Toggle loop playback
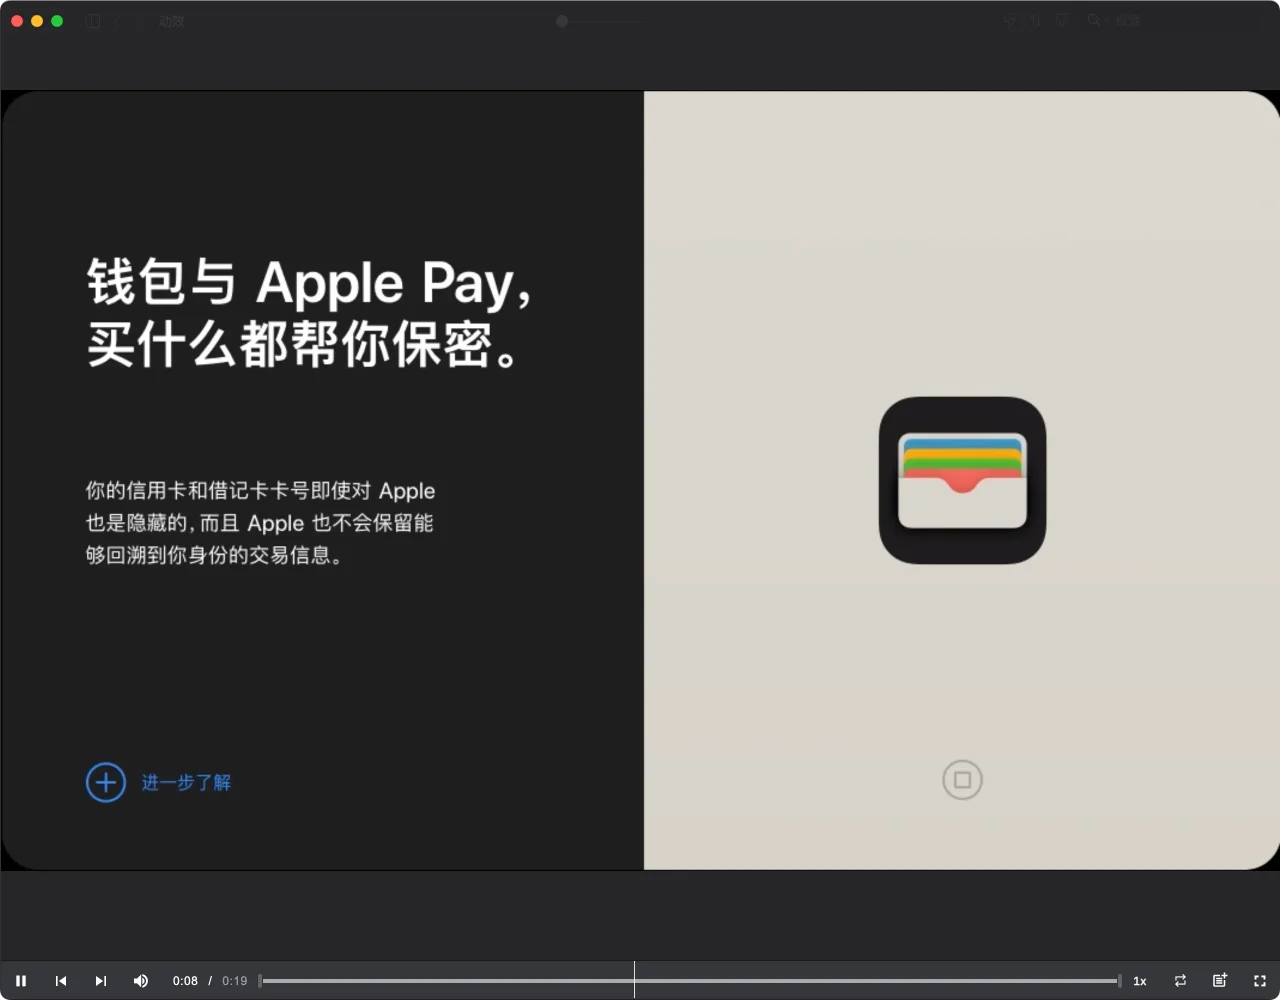The height and width of the screenshot is (1000, 1280). point(1180,981)
